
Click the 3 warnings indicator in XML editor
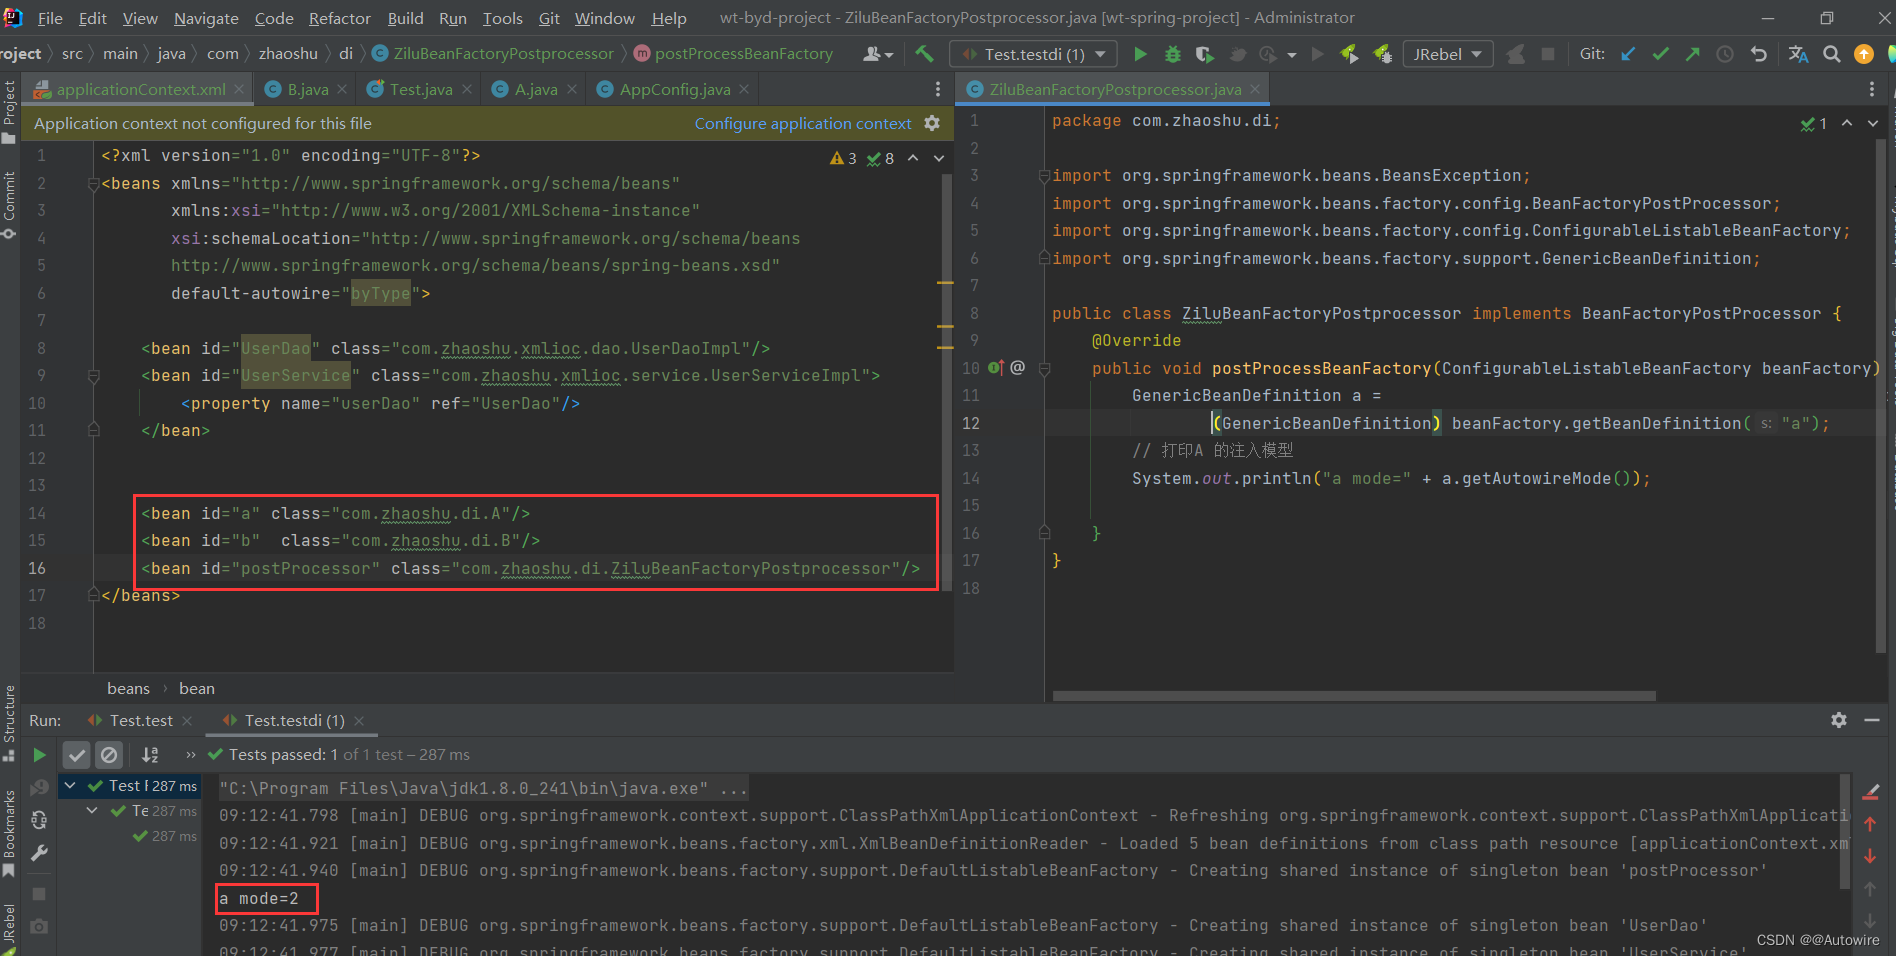(x=843, y=158)
